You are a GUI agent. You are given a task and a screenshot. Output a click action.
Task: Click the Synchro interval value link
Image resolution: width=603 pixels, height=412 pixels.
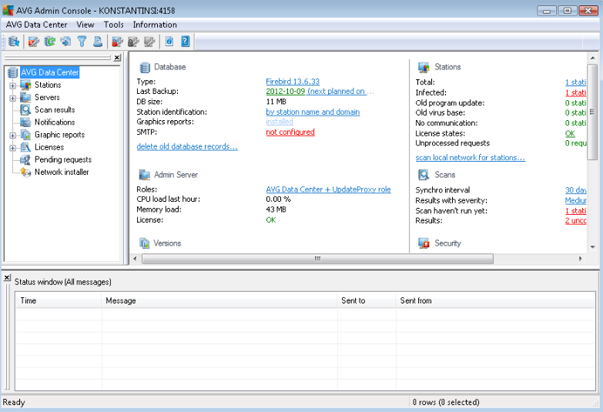[576, 190]
